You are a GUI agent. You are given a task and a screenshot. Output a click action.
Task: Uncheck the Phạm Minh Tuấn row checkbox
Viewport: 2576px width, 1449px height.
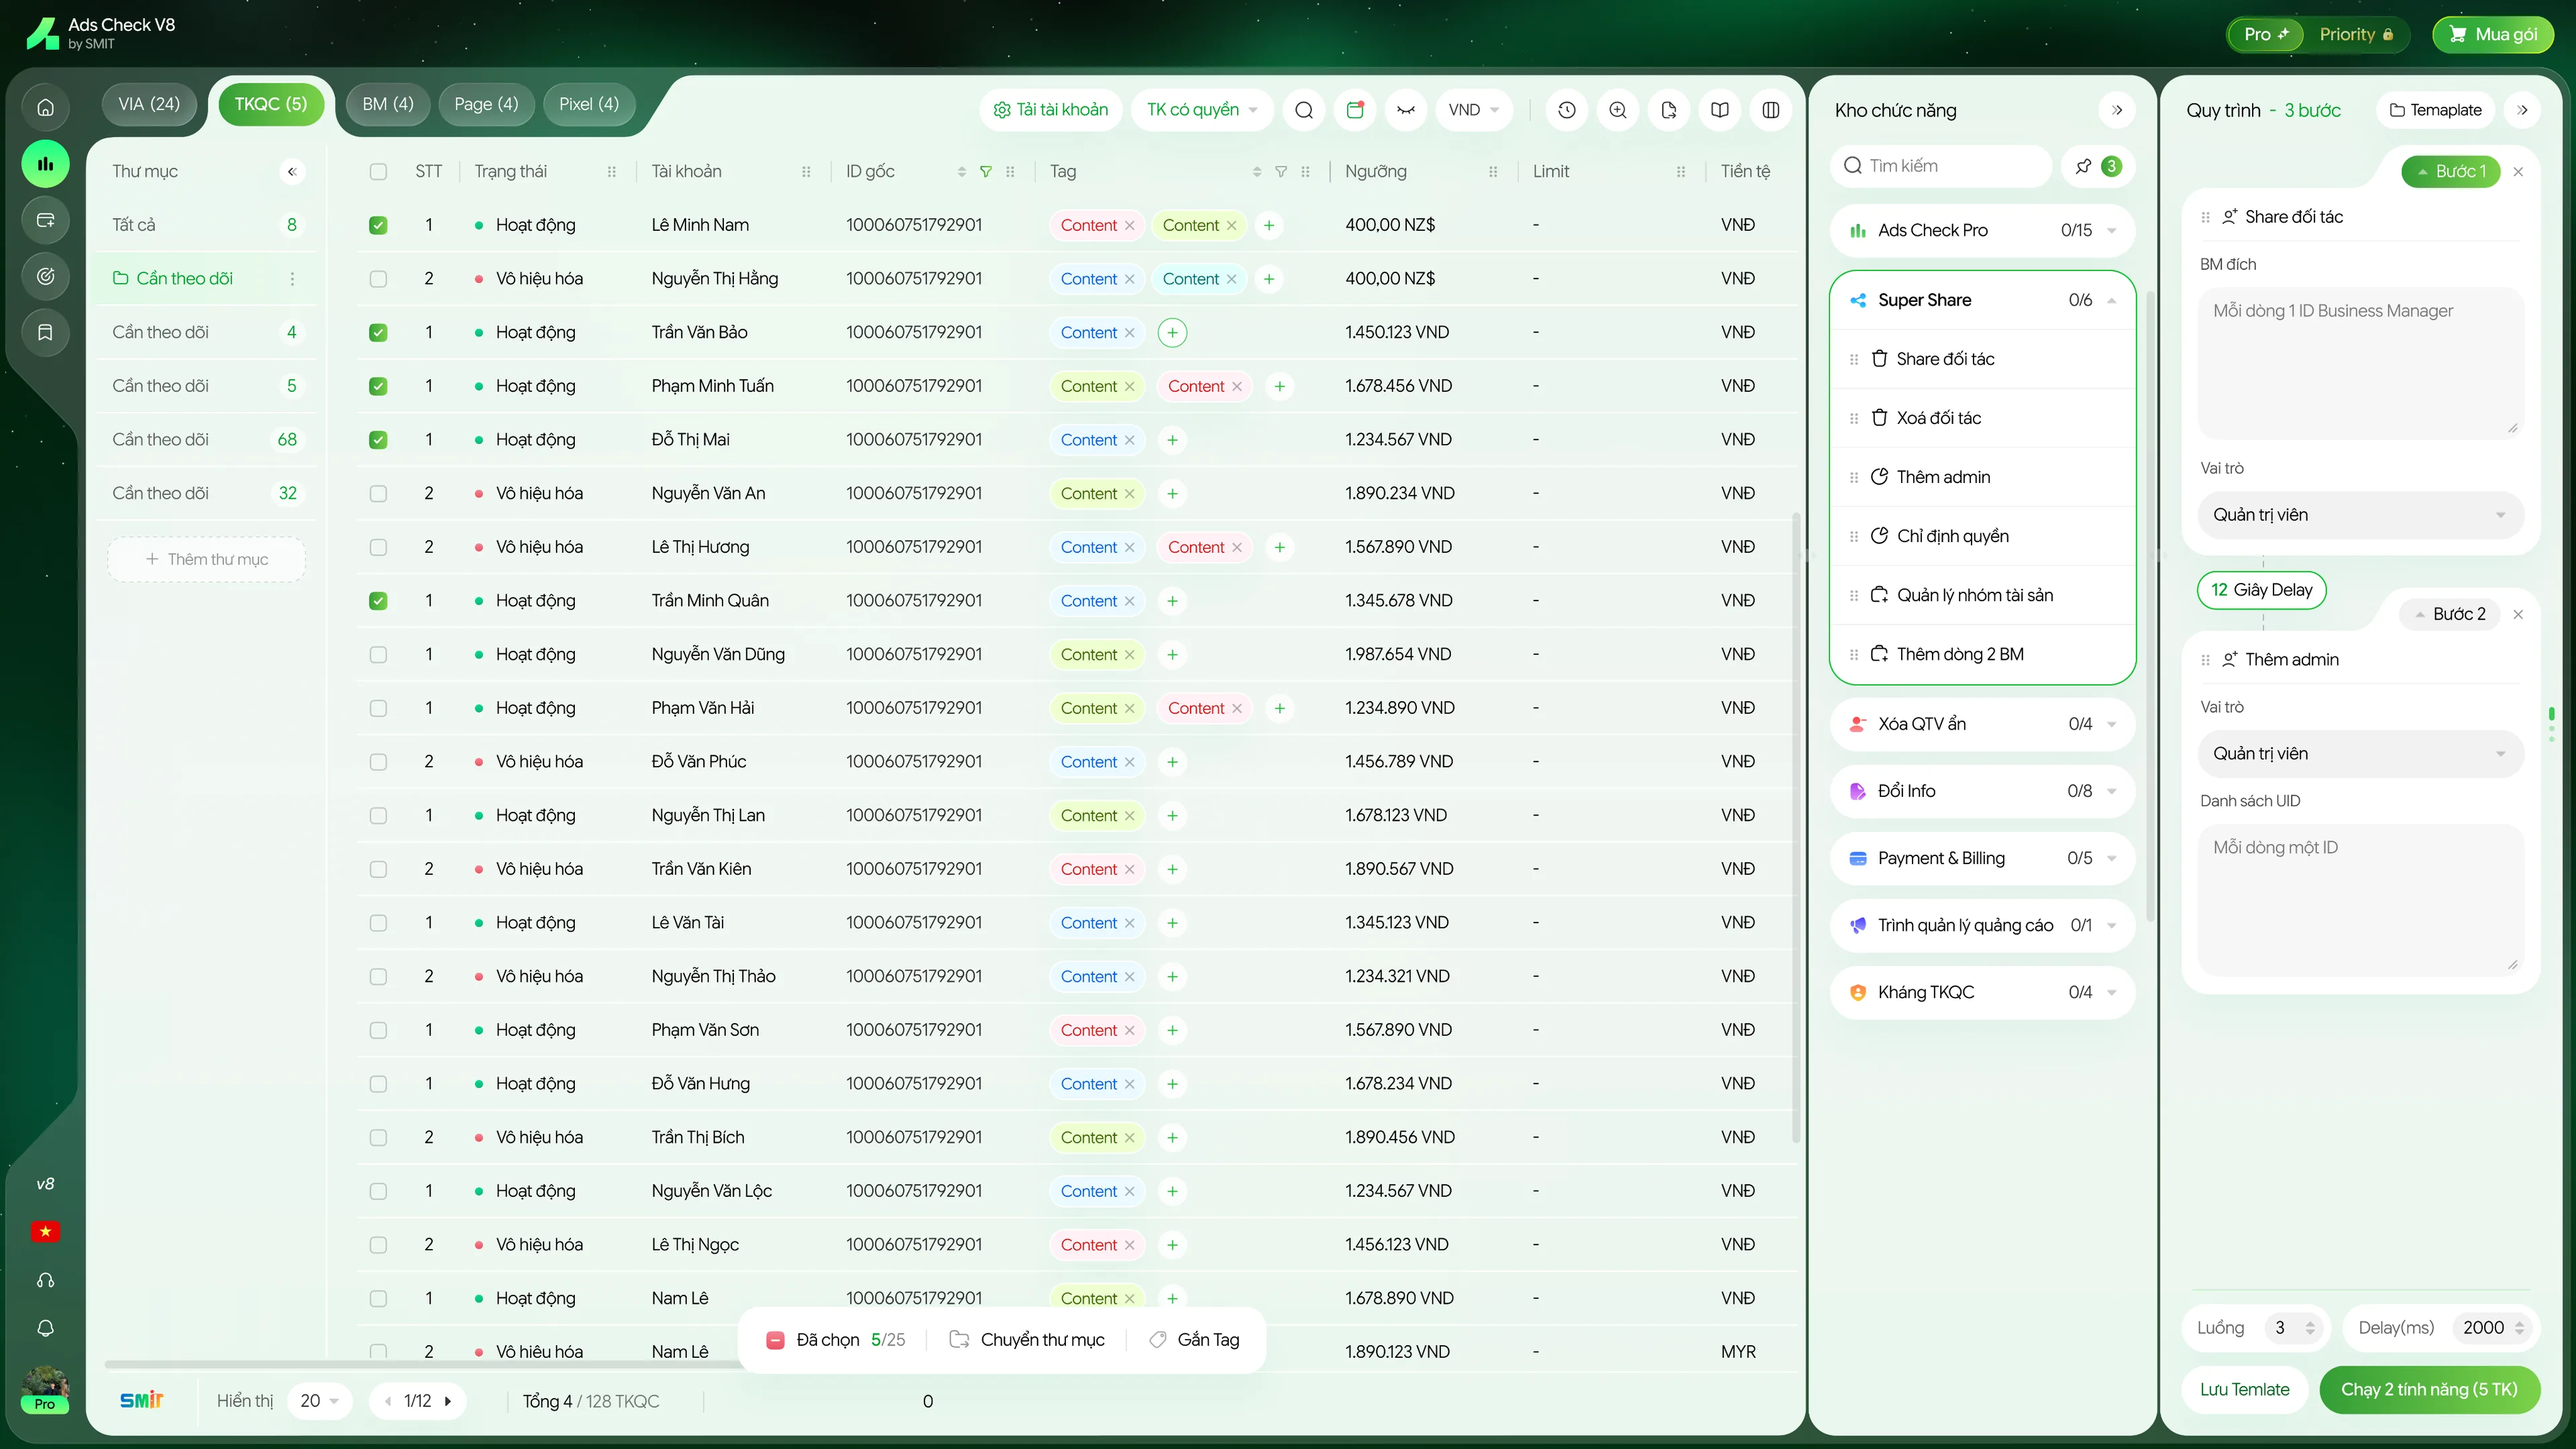coord(378,386)
